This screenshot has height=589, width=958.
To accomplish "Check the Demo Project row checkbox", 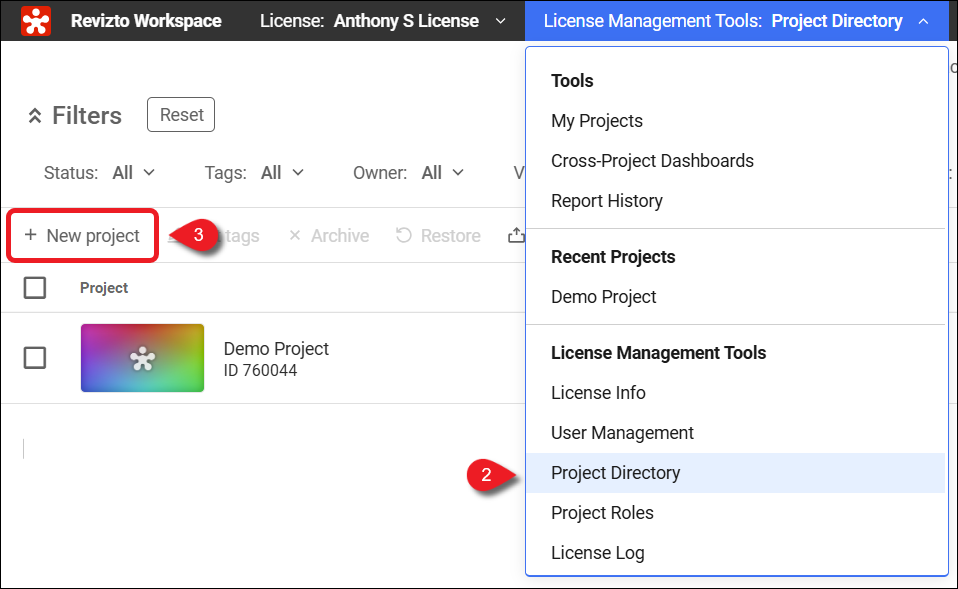I will [35, 358].
